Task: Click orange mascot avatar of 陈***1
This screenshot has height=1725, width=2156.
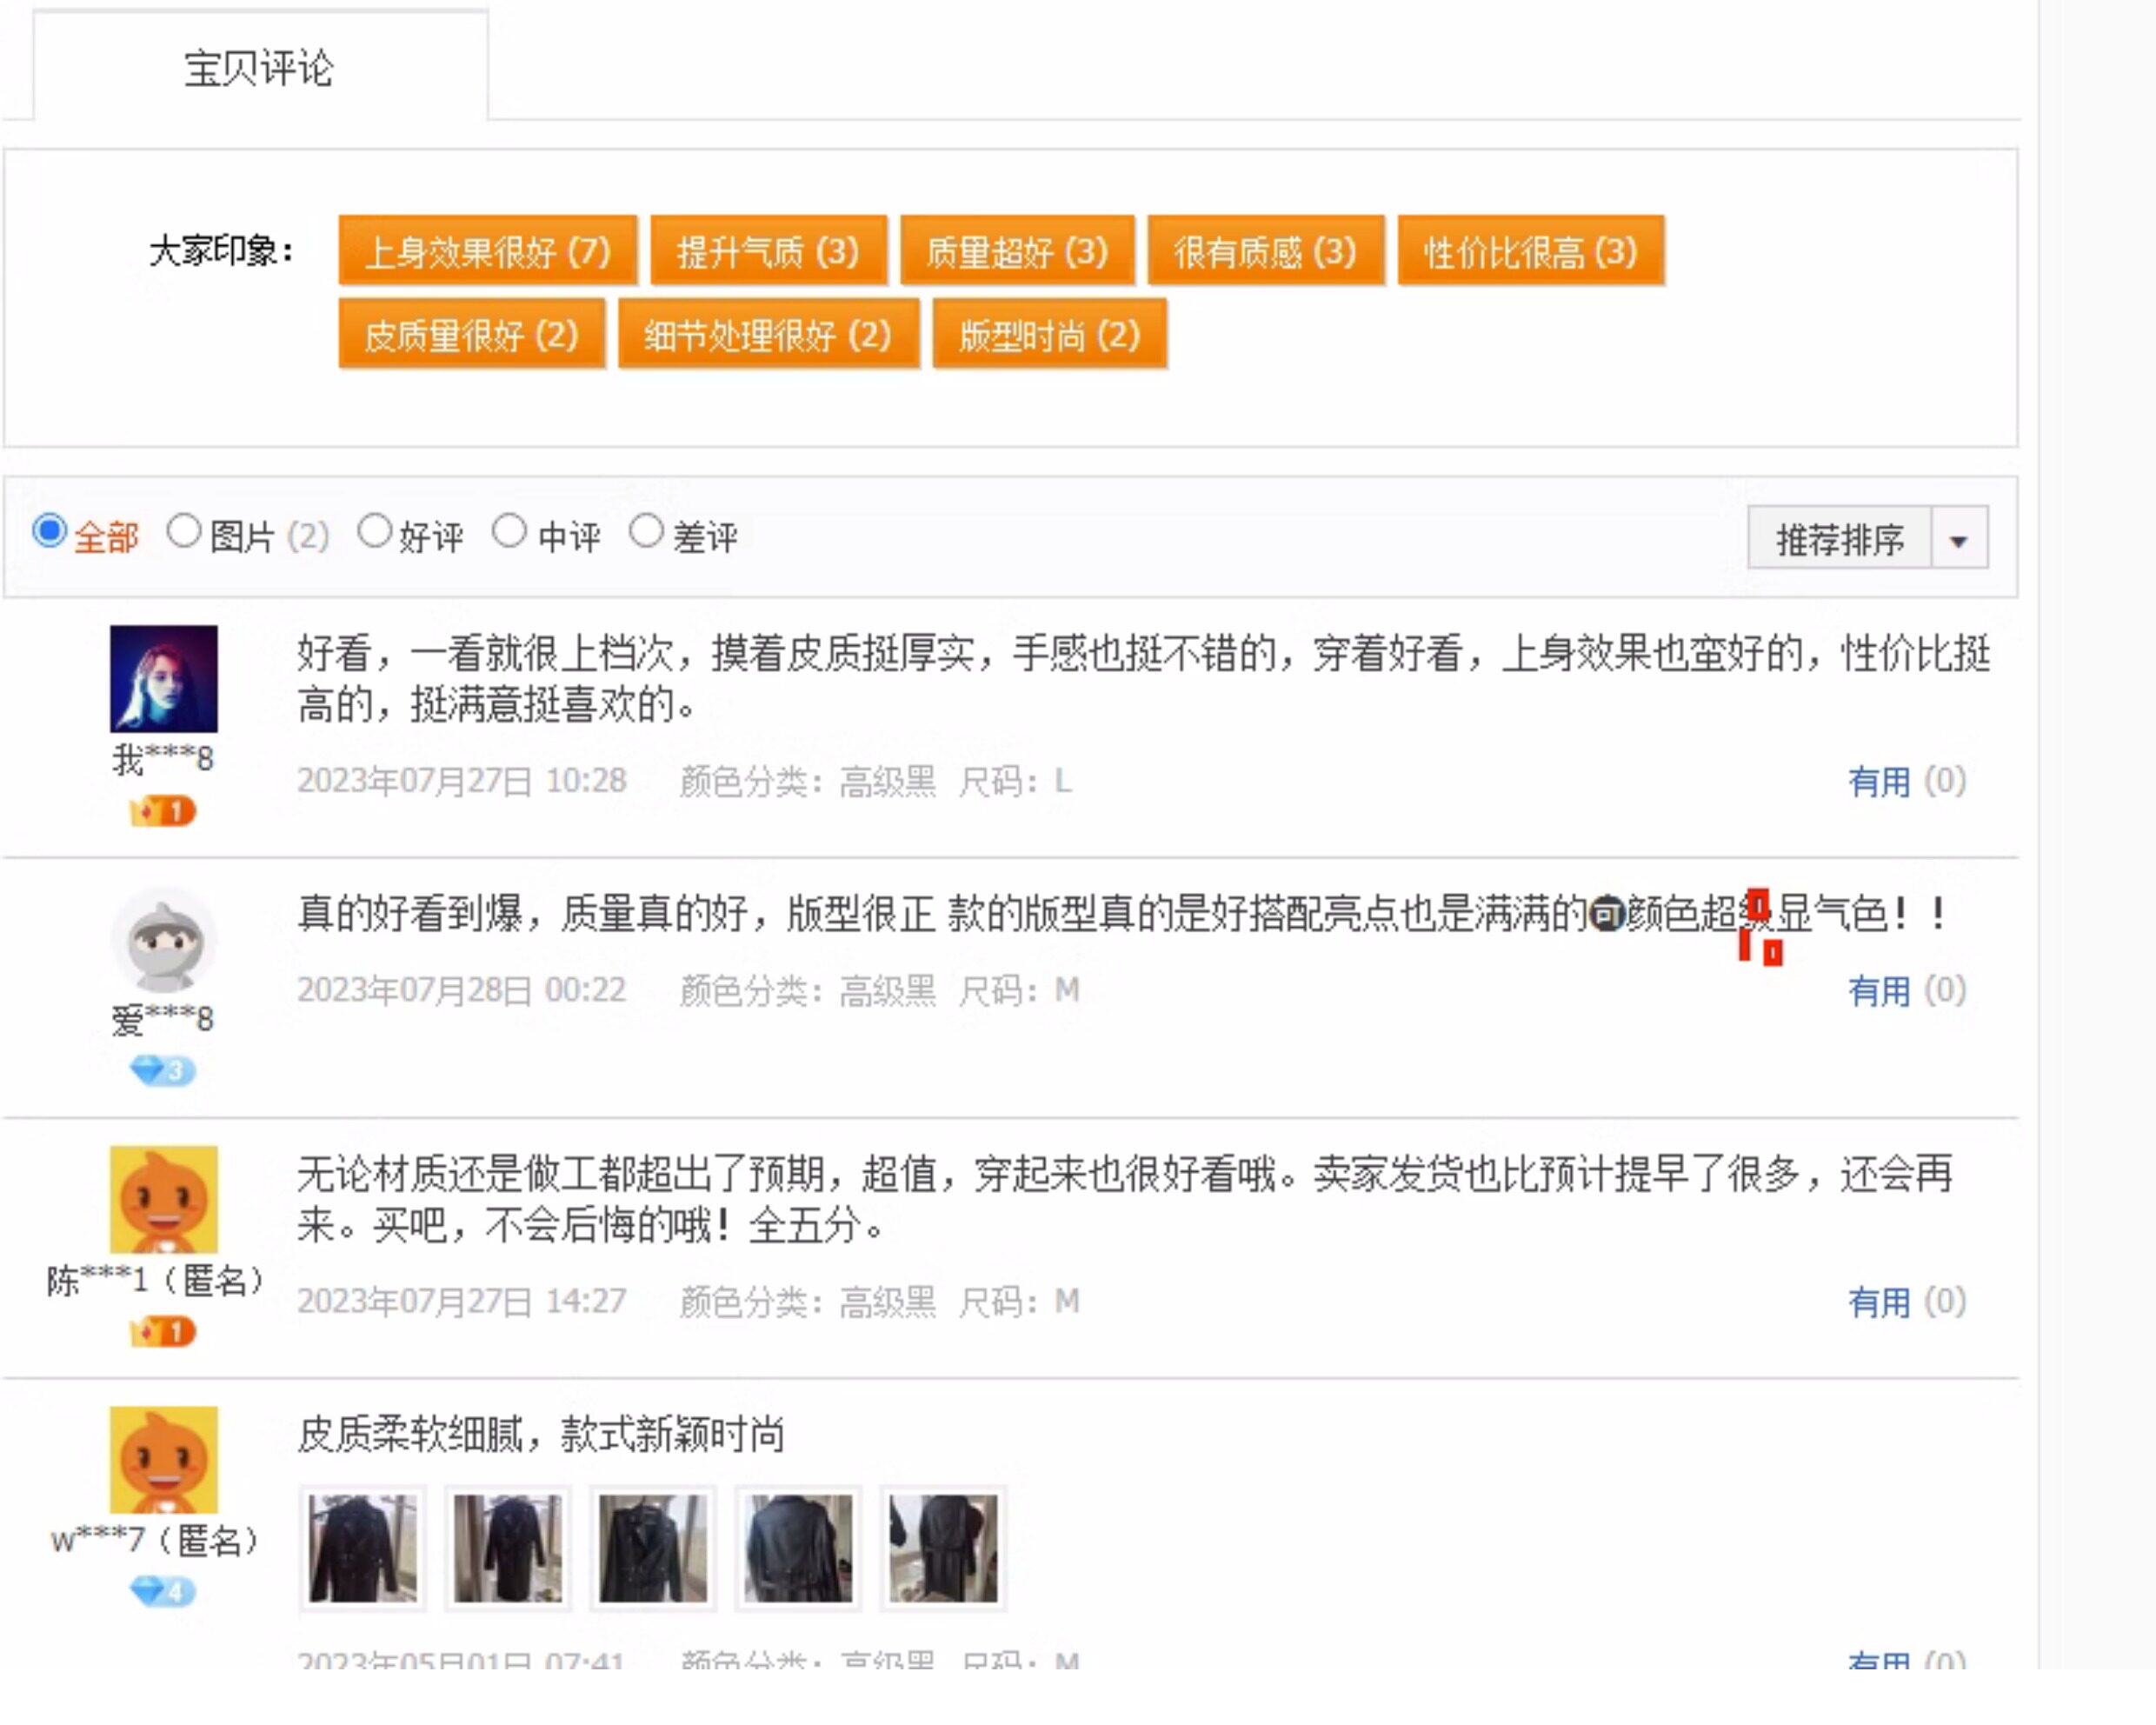Action: tap(163, 1198)
